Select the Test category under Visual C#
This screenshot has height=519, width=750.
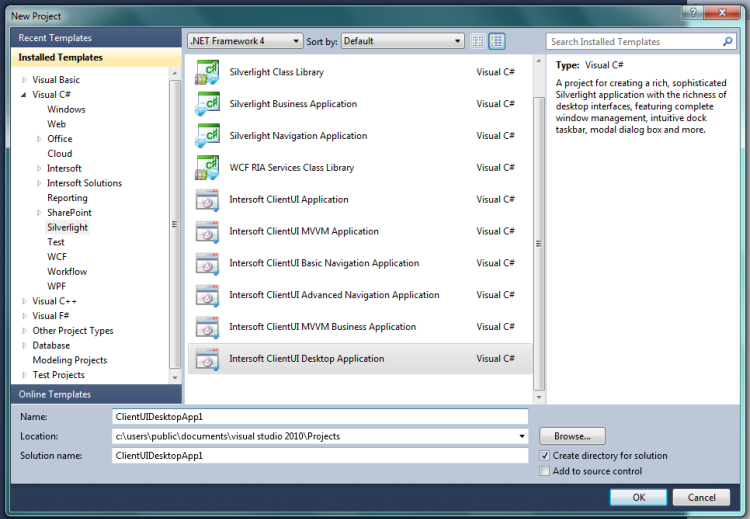(x=55, y=242)
